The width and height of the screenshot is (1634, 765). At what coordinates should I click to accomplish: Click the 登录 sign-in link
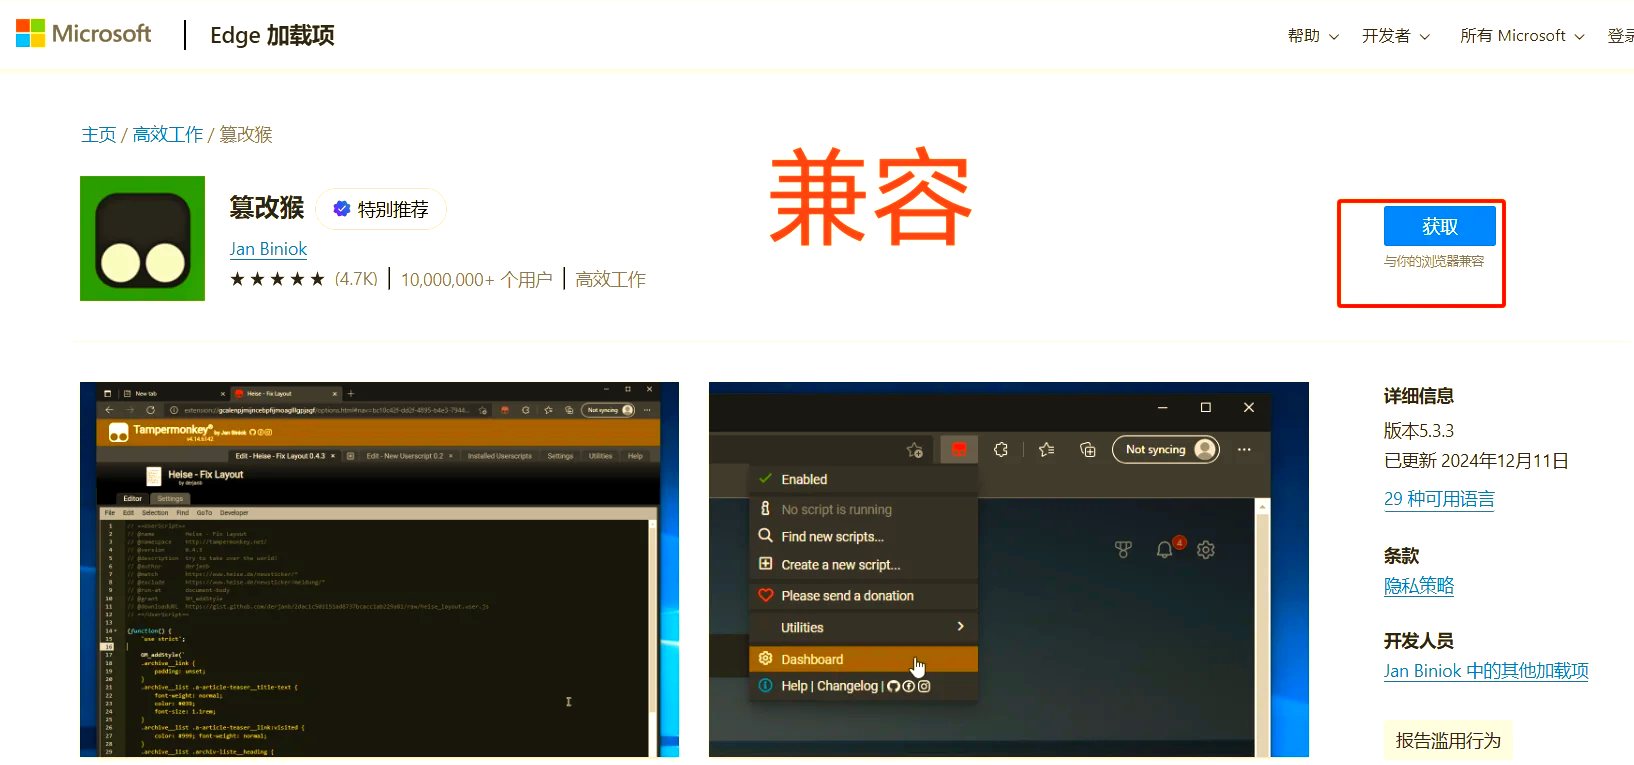click(1620, 36)
